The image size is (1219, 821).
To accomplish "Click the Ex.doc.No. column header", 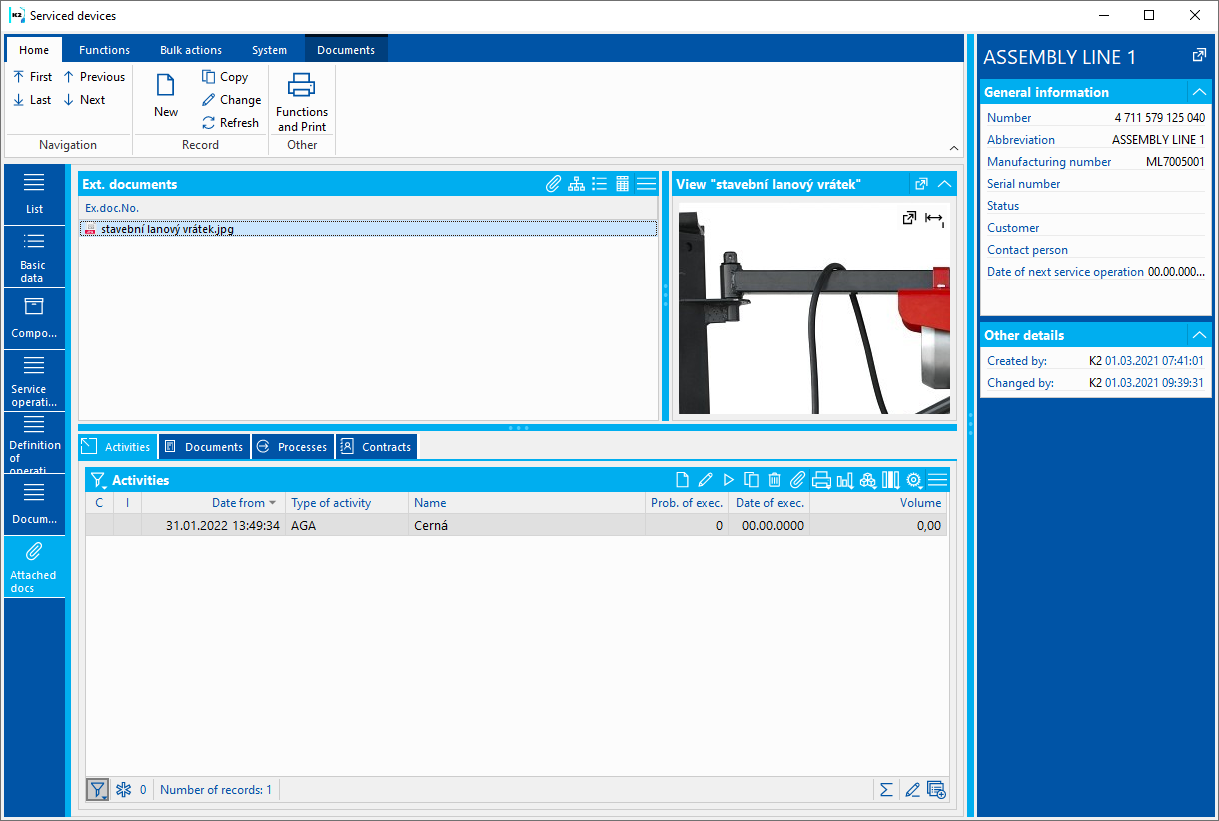I will tap(112, 208).
